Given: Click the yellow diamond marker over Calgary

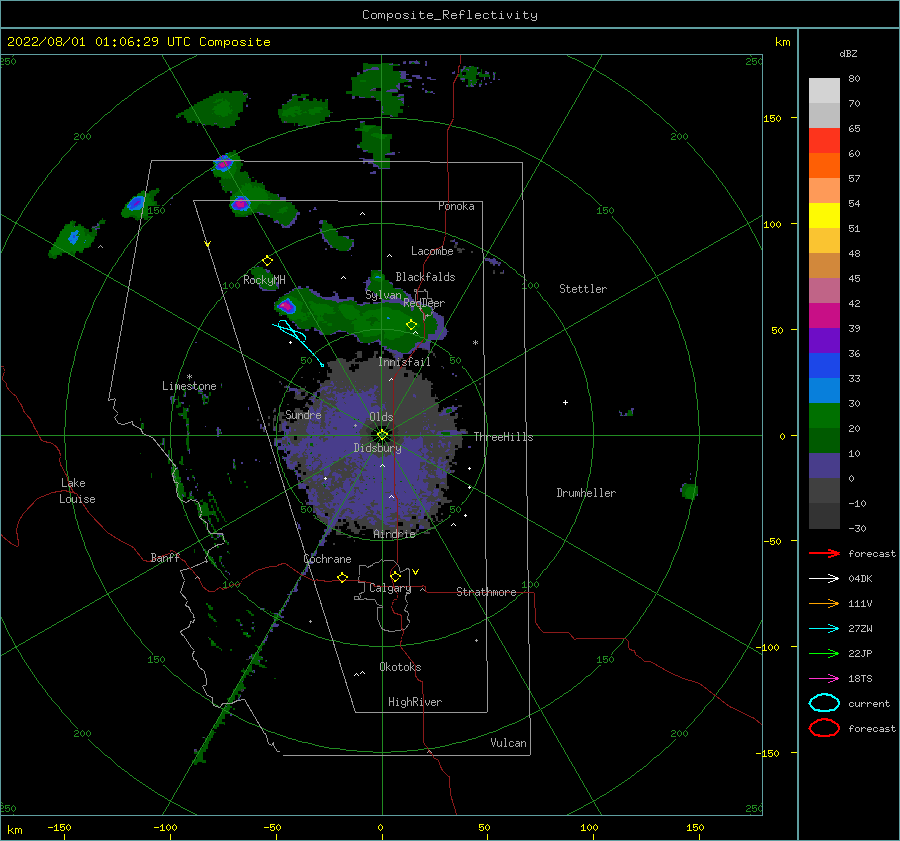Looking at the screenshot, I should pos(395,576).
